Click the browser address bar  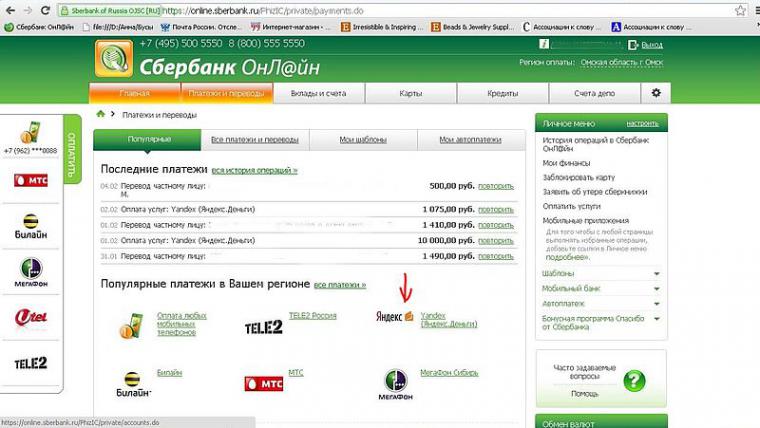coord(400,9)
